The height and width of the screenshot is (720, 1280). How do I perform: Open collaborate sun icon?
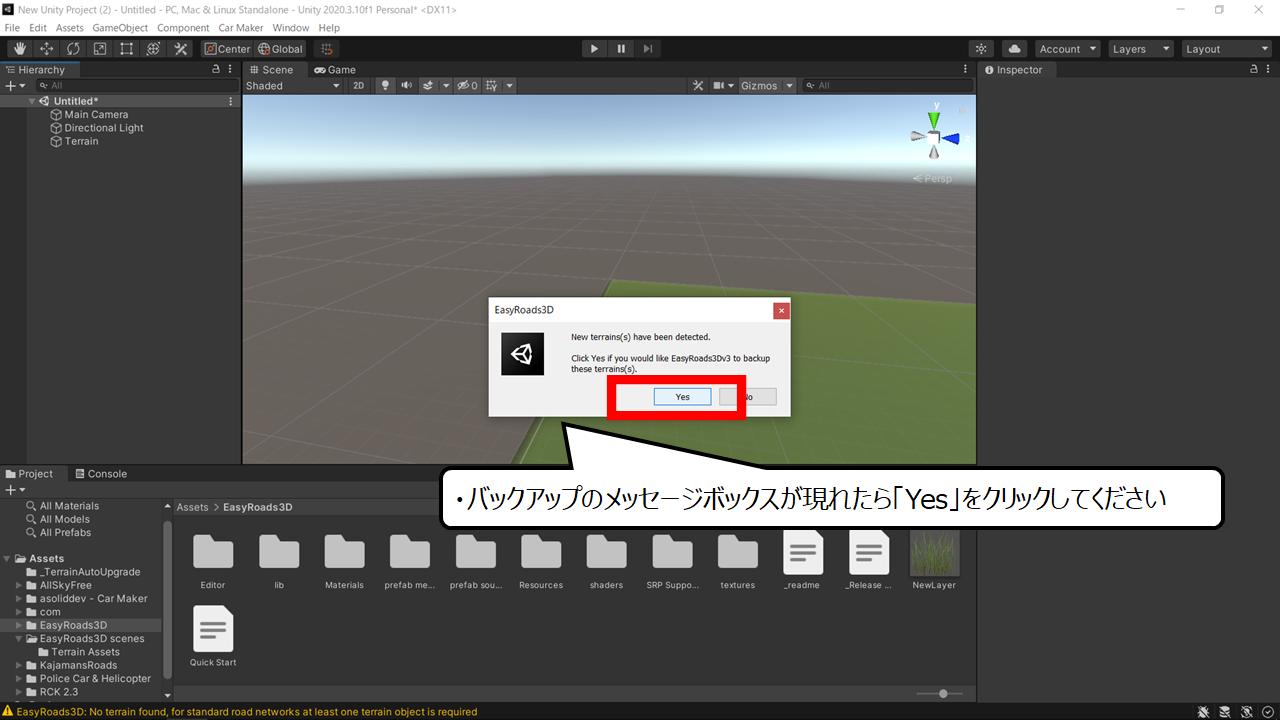(x=981, y=49)
